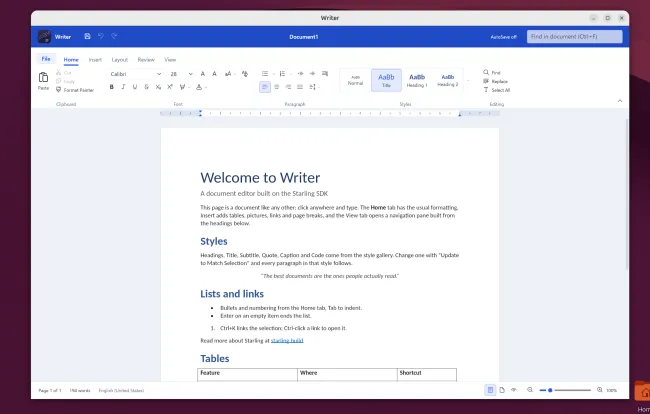The image size is (650, 414).
Task: Increase font size with the larger A
Action: (203, 74)
